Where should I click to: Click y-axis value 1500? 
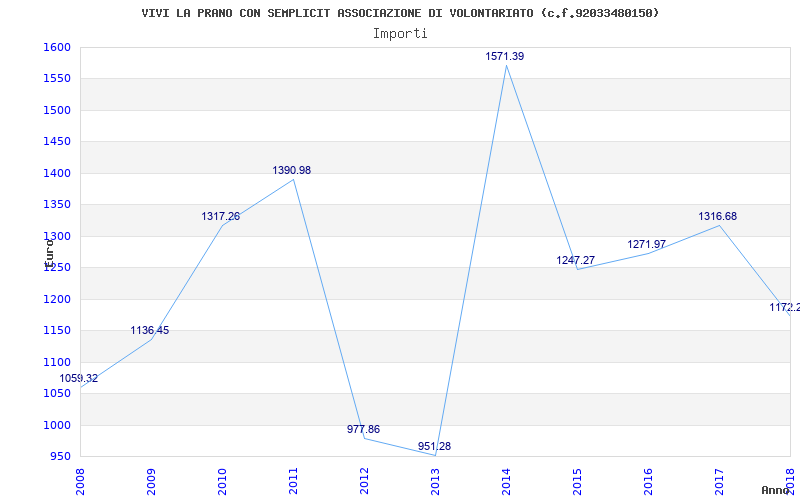click(x=57, y=110)
